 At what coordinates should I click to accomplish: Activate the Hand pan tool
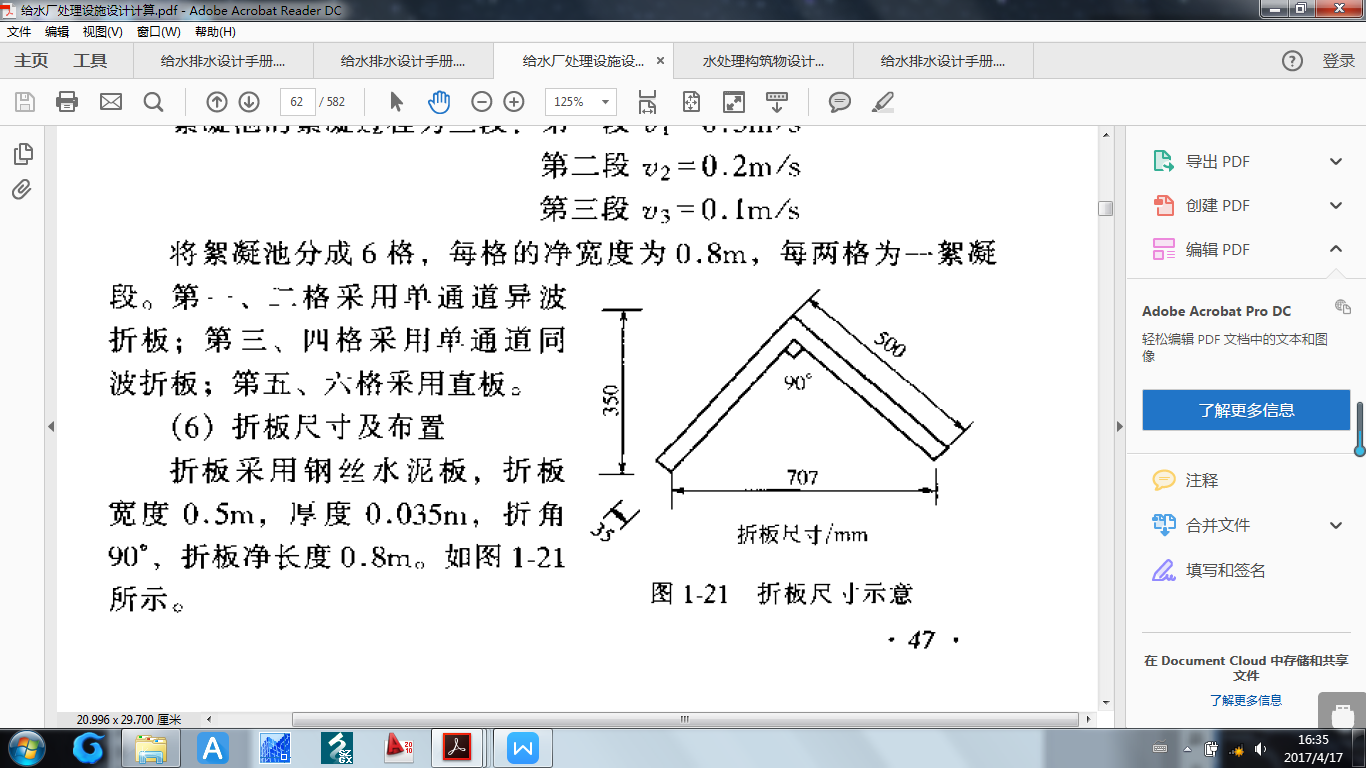click(439, 101)
